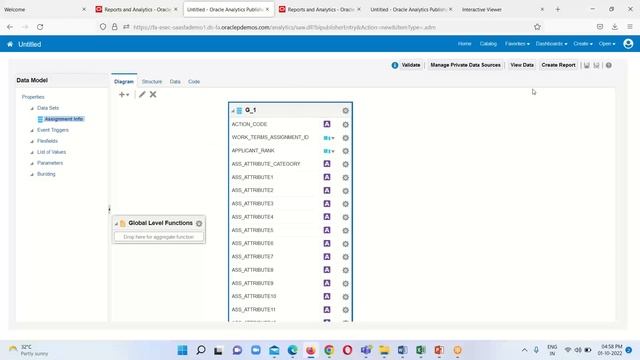Open gear menu for ASS_ATTRIBUTE2 row

[345, 191]
